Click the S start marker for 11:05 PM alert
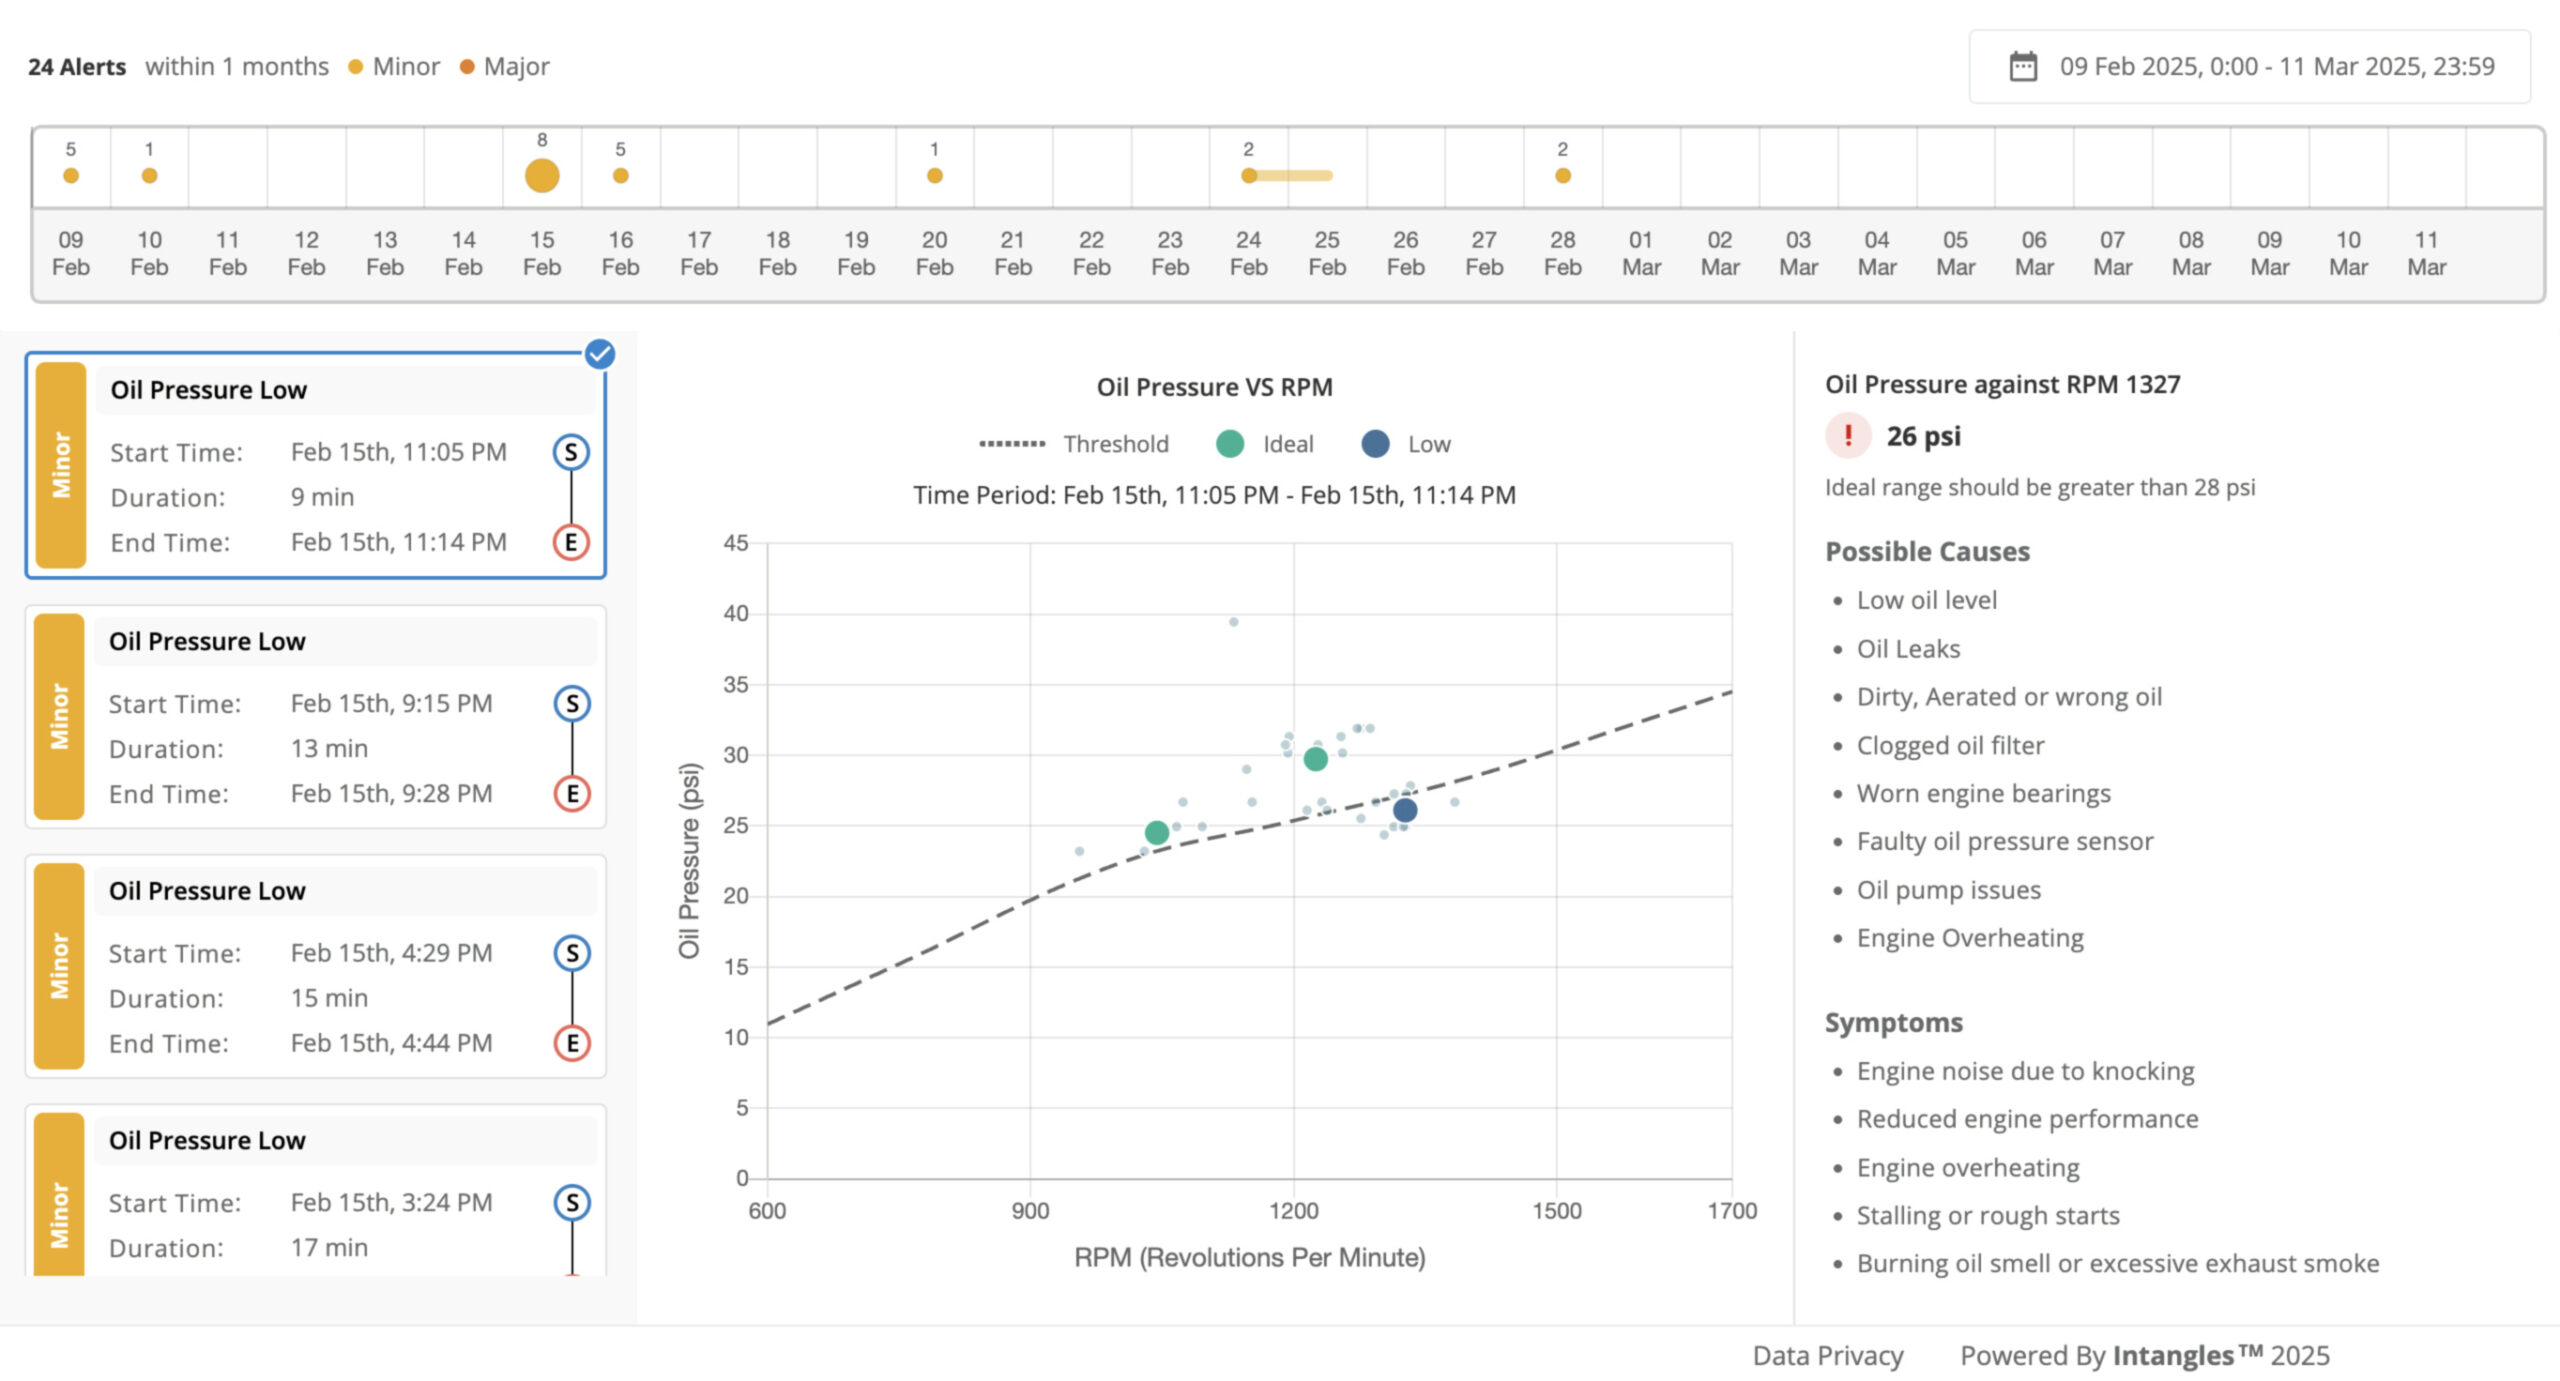The image size is (2560, 1381). pyautogui.click(x=571, y=452)
